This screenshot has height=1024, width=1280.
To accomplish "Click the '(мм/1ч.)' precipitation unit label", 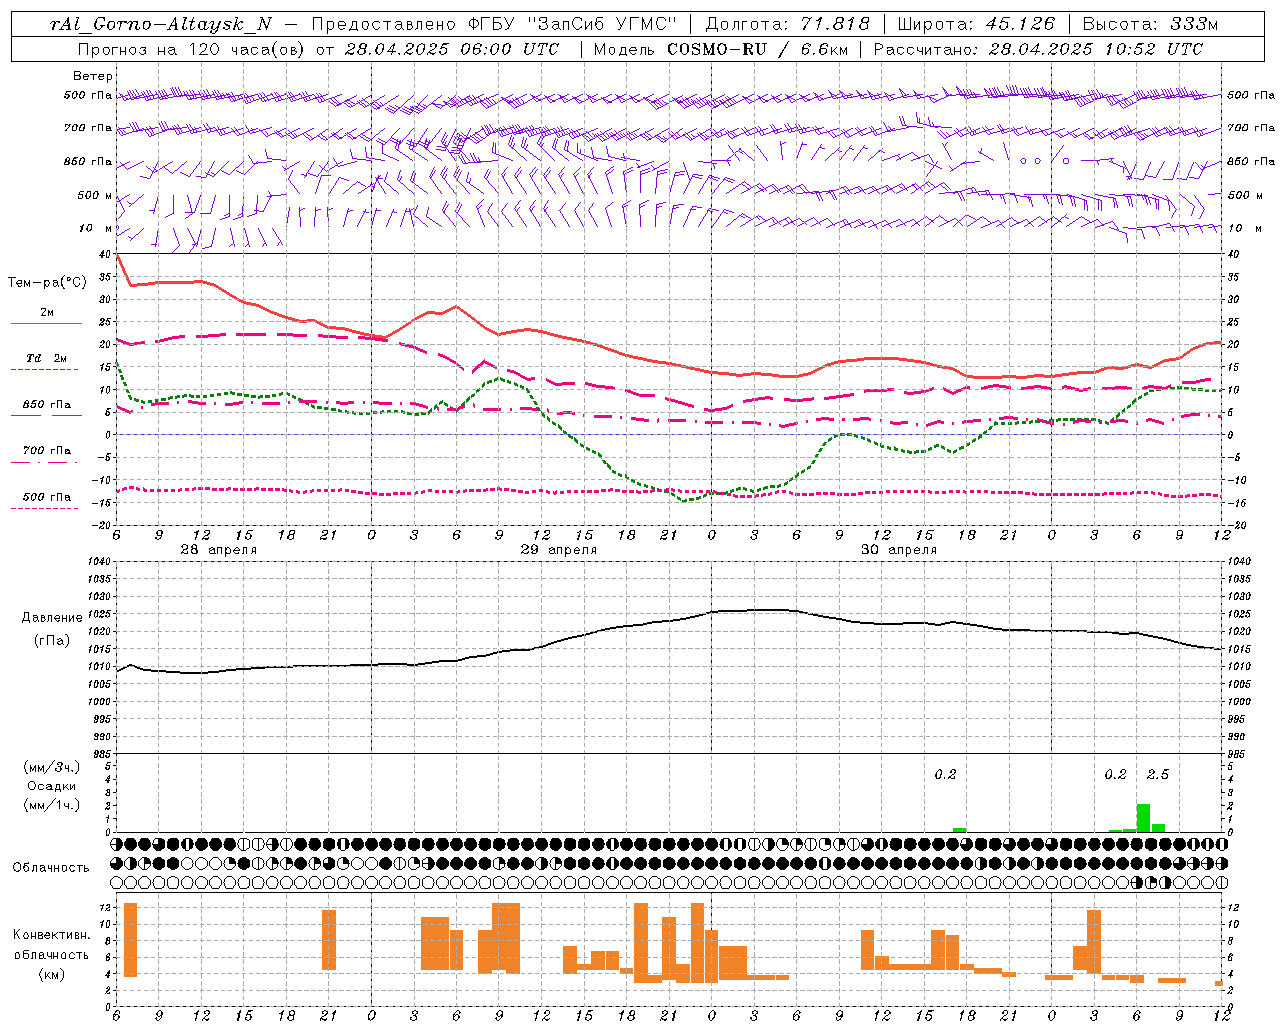I will point(52,805).
